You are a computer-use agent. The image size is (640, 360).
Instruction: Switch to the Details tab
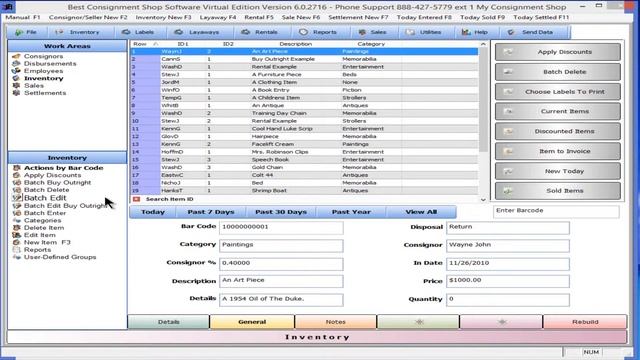point(169,322)
